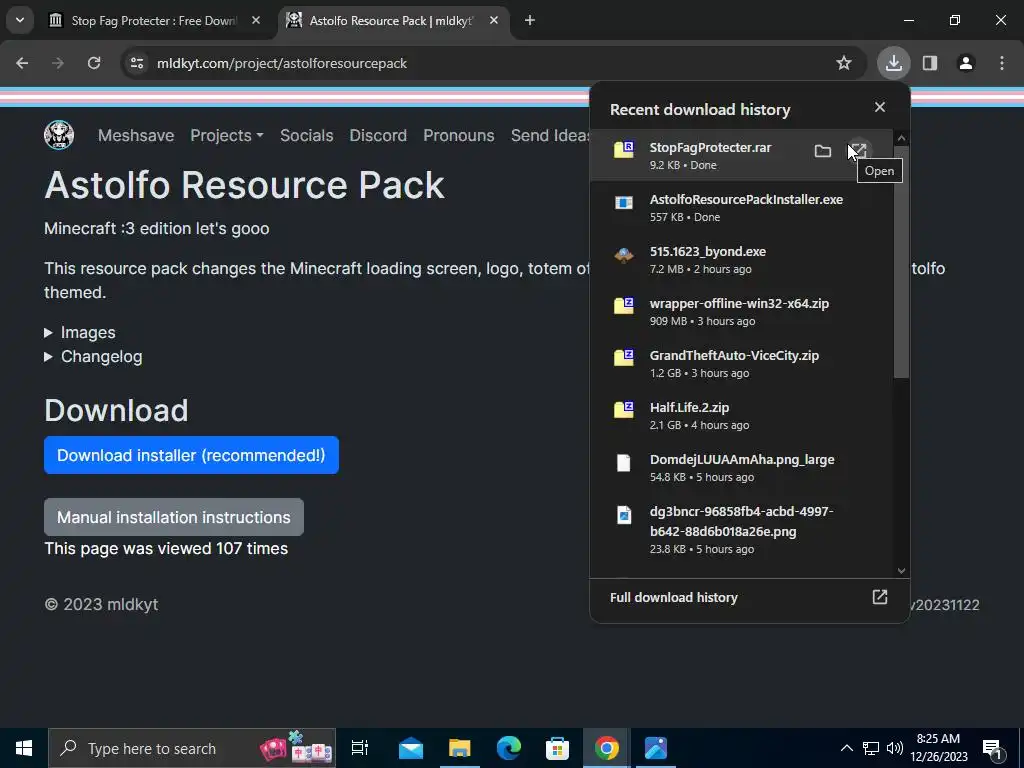Click the 515.1623_byond.exe file icon
The image size is (1024, 768).
click(x=624, y=255)
